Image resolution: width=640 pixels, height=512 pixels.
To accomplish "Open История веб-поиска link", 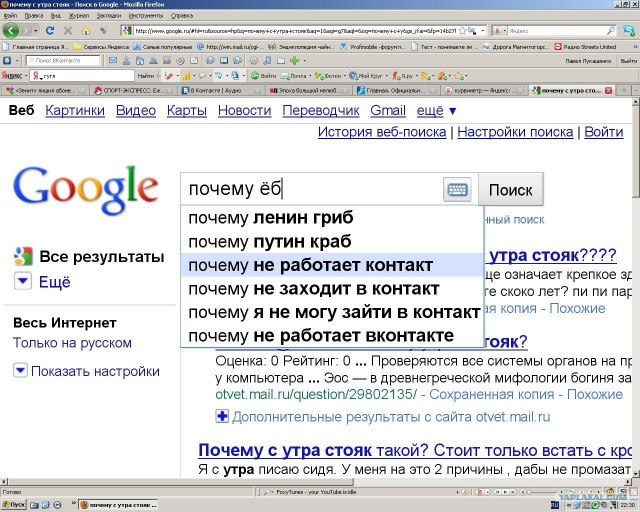I will [x=382, y=132].
